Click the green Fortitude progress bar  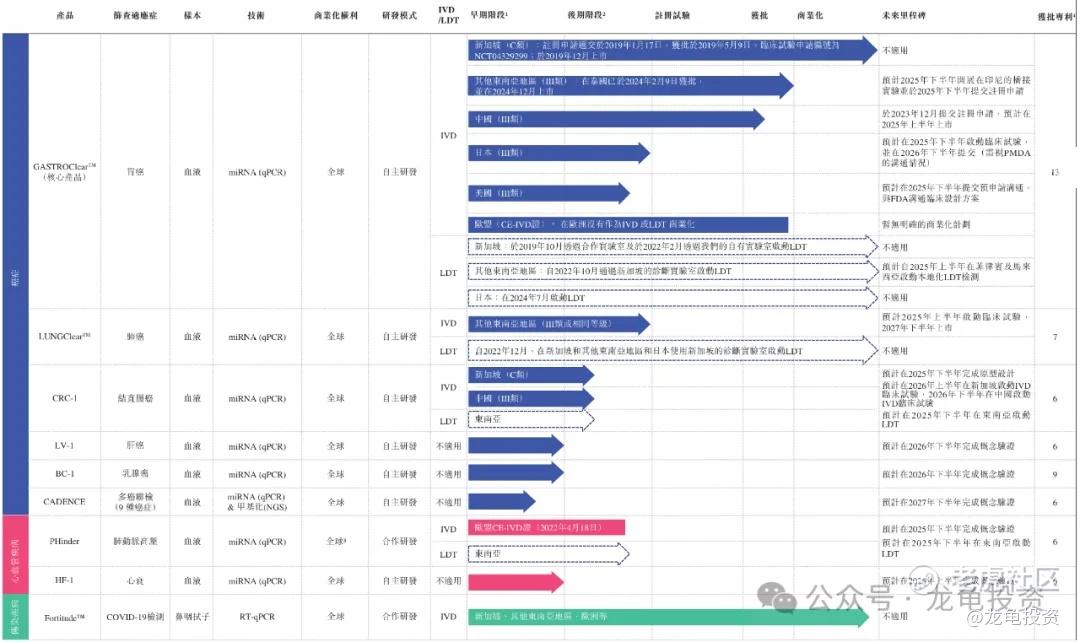point(668,617)
